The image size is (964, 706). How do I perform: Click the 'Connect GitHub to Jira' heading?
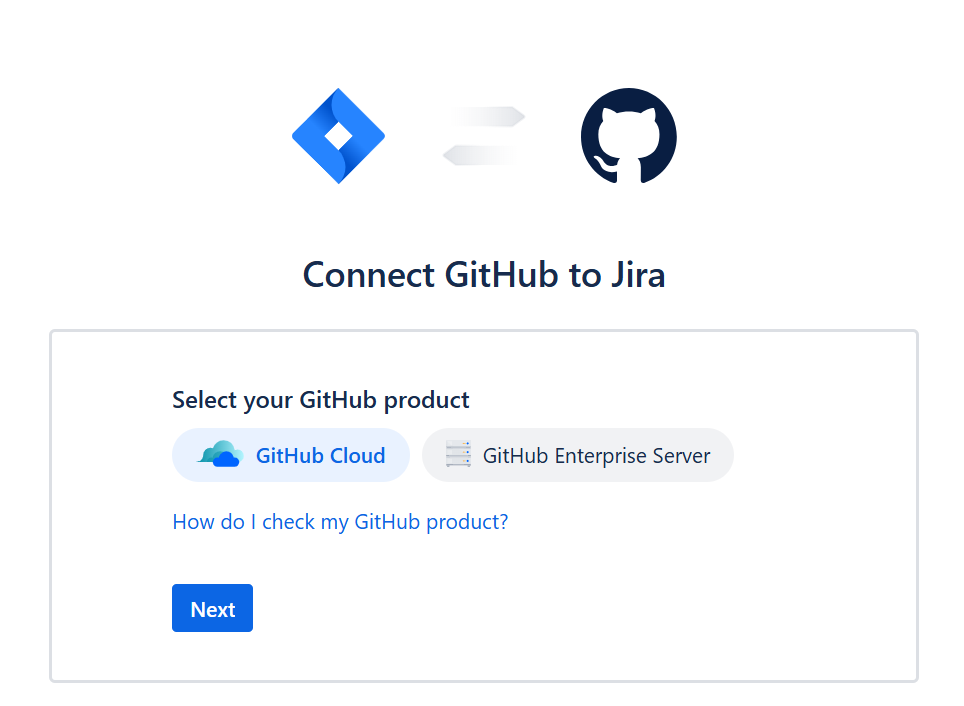coord(484,274)
